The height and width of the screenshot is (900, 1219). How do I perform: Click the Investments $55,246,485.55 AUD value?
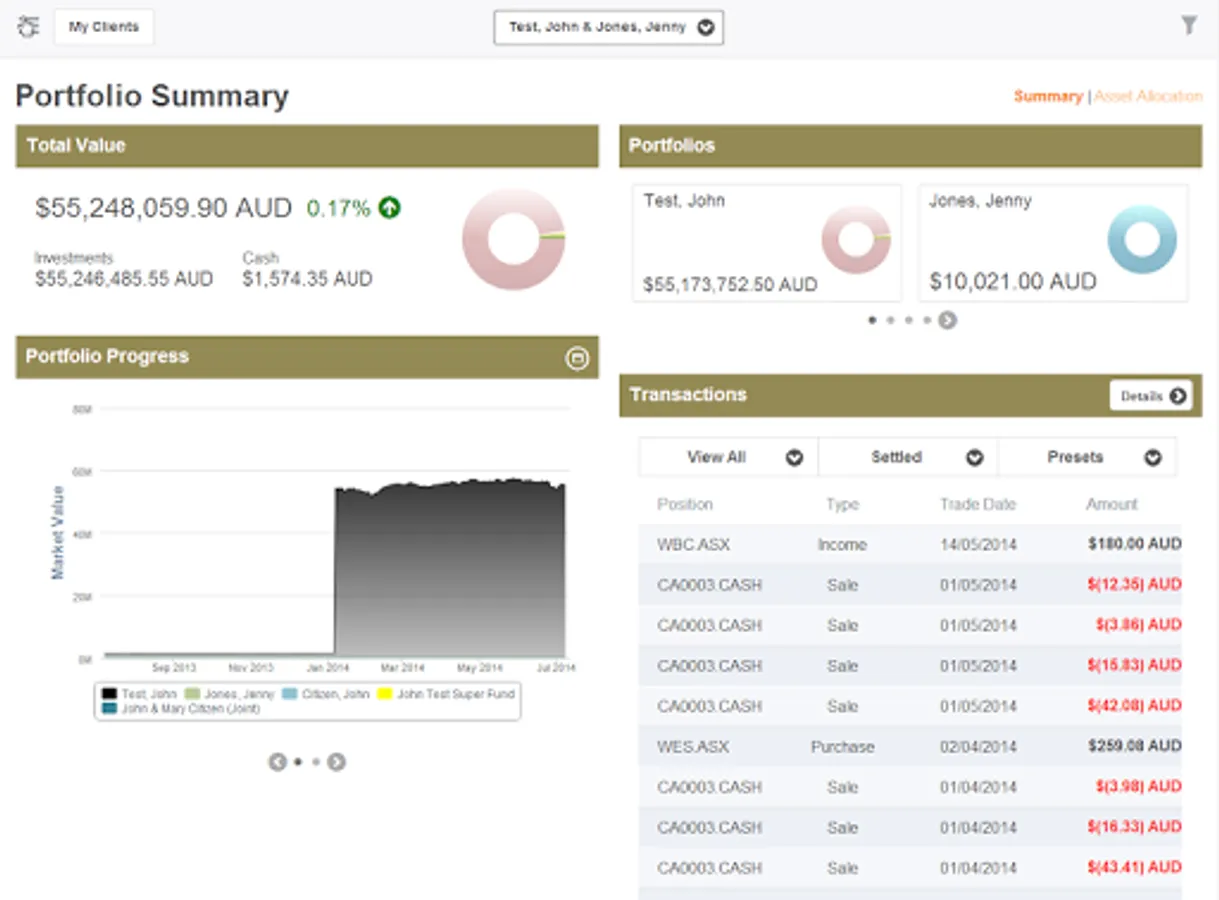124,280
